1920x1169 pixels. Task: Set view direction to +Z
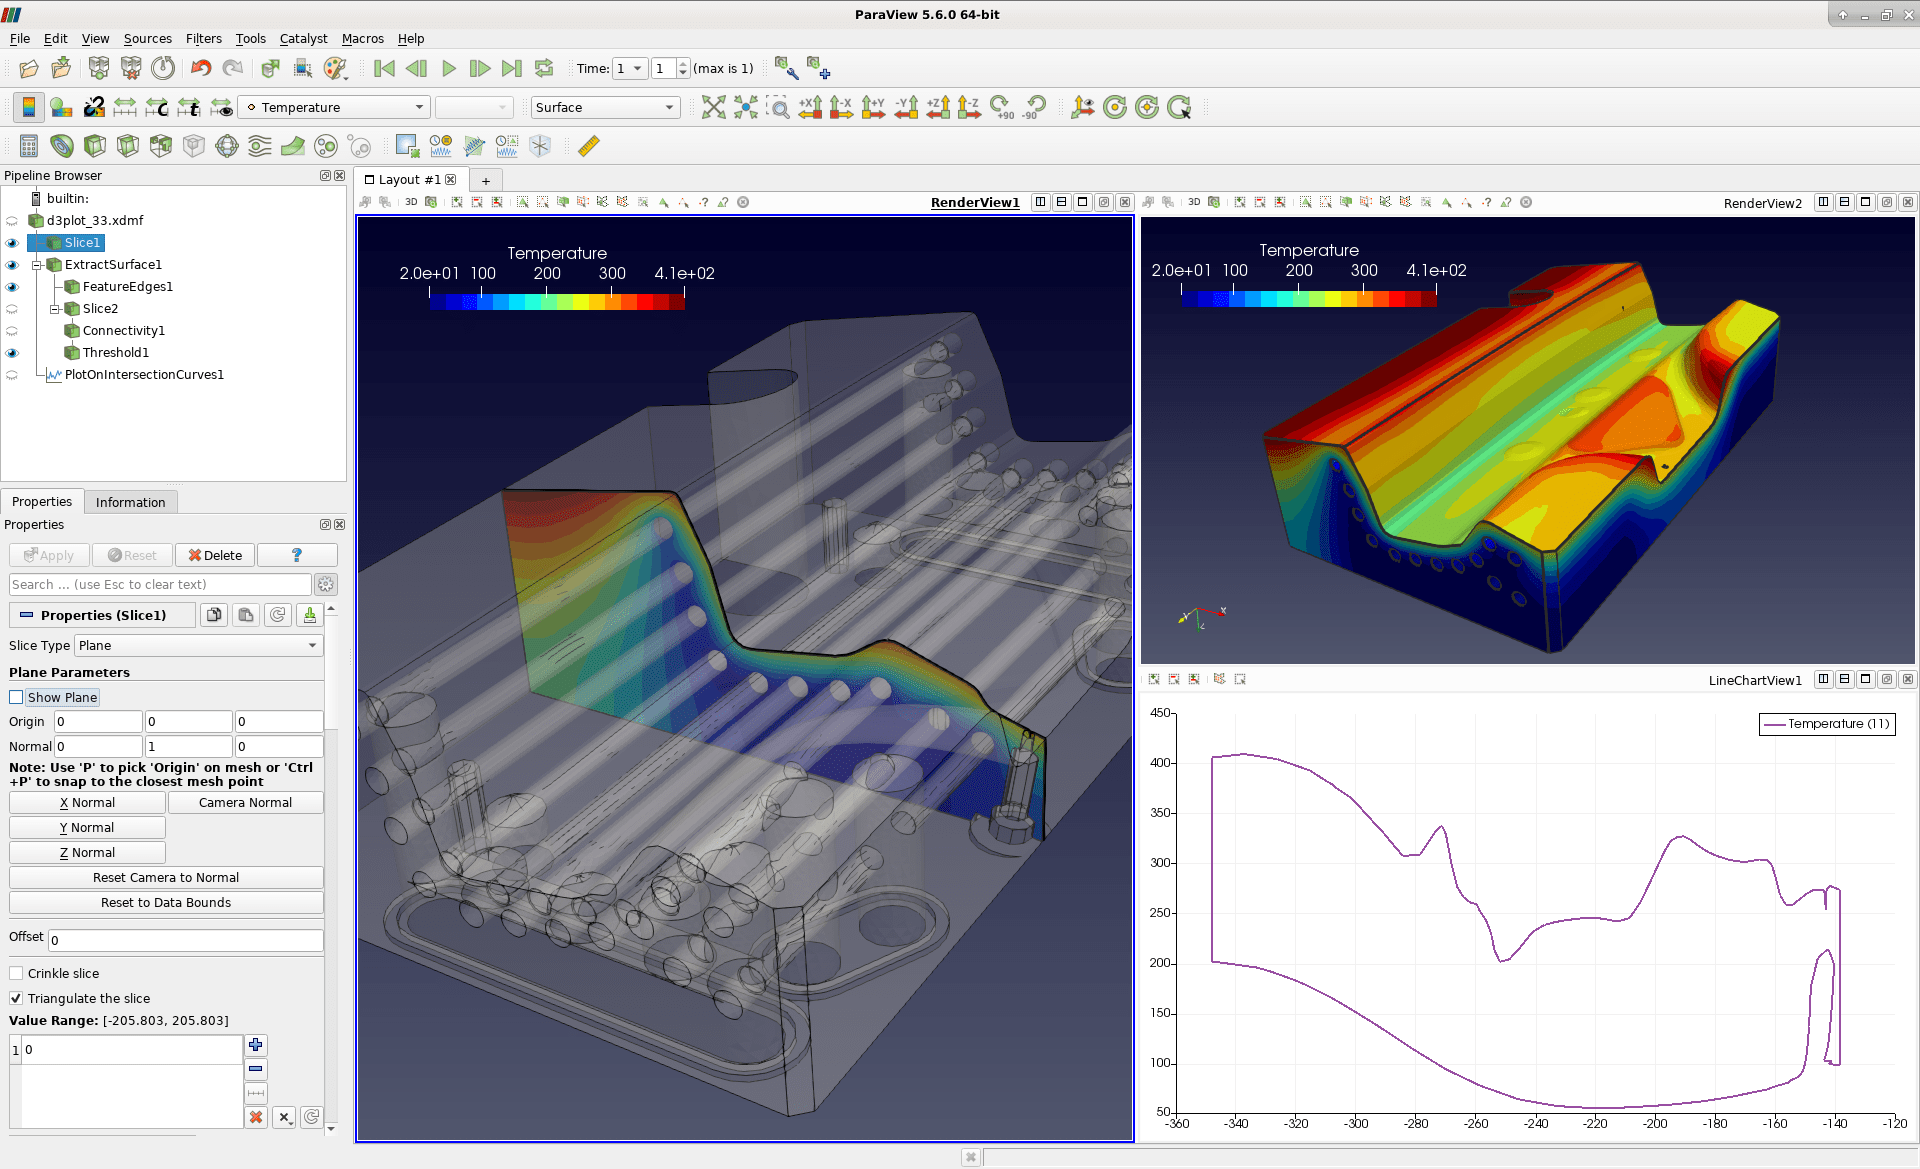[x=938, y=107]
